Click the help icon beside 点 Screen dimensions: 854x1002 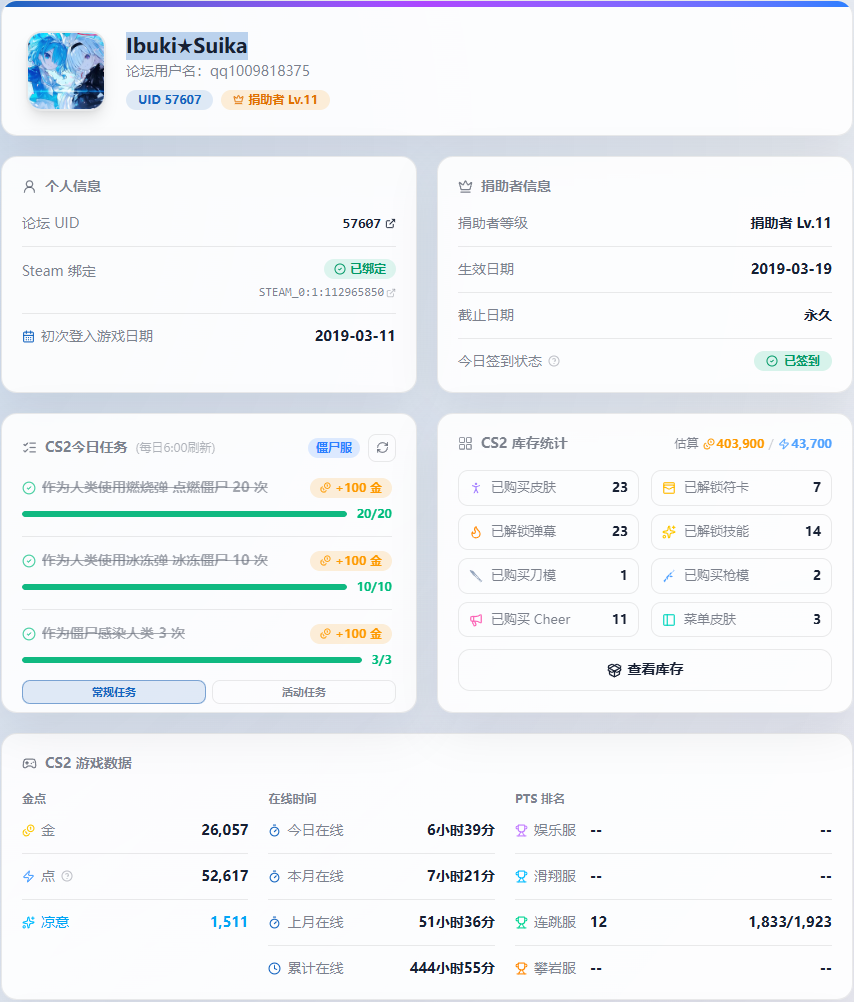click(67, 876)
